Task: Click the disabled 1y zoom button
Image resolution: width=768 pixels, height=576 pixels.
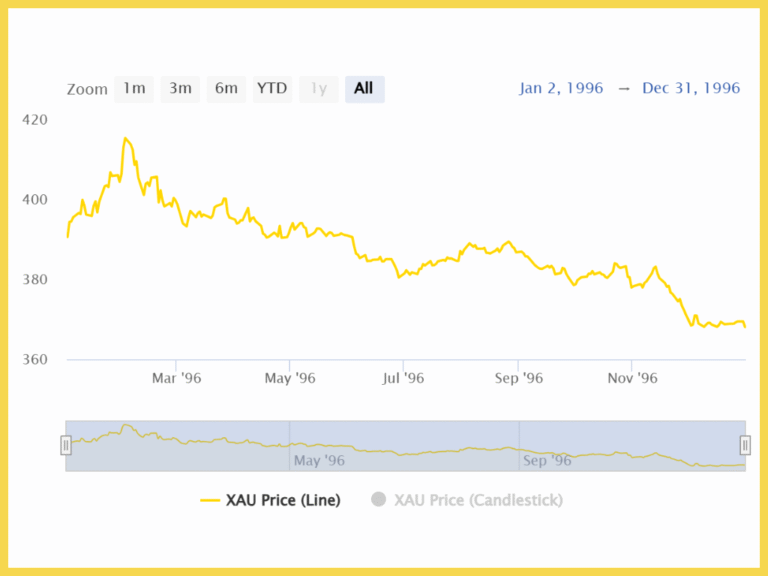Action: tap(318, 89)
